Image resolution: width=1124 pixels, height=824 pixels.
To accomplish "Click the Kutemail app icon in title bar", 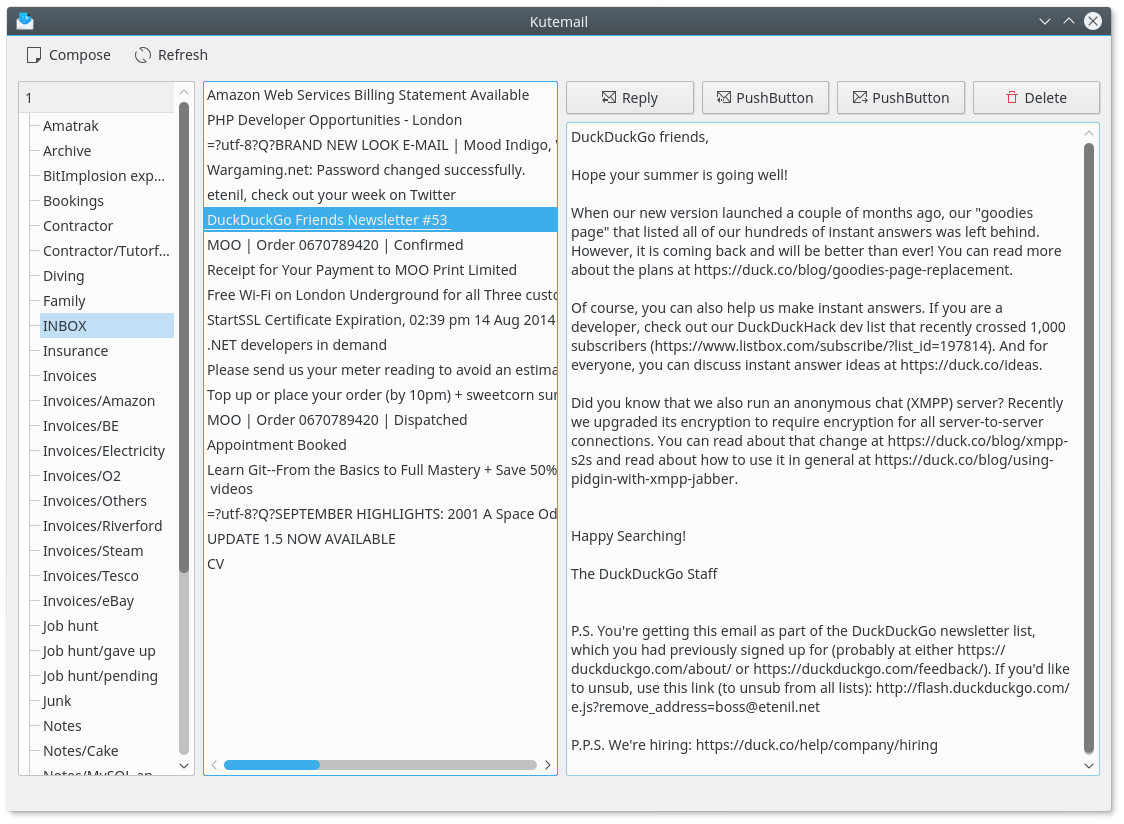I will [x=25, y=21].
